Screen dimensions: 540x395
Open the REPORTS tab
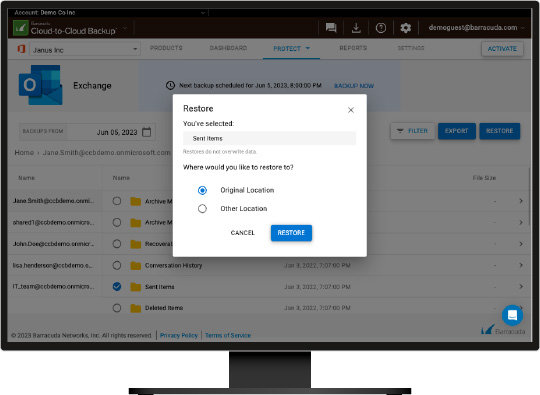point(353,48)
